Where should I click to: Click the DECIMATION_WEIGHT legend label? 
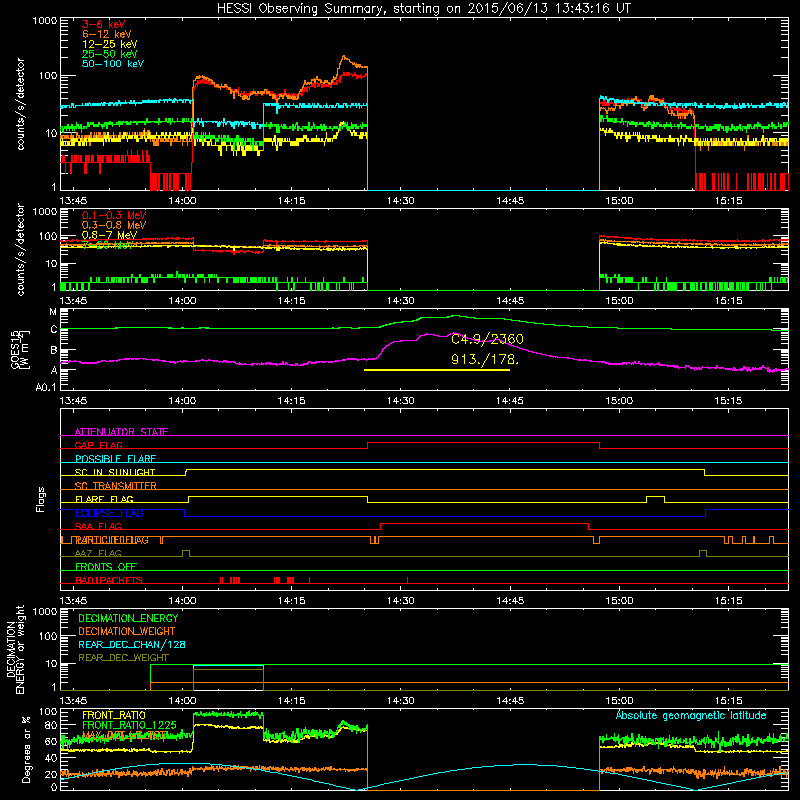[x=127, y=632]
